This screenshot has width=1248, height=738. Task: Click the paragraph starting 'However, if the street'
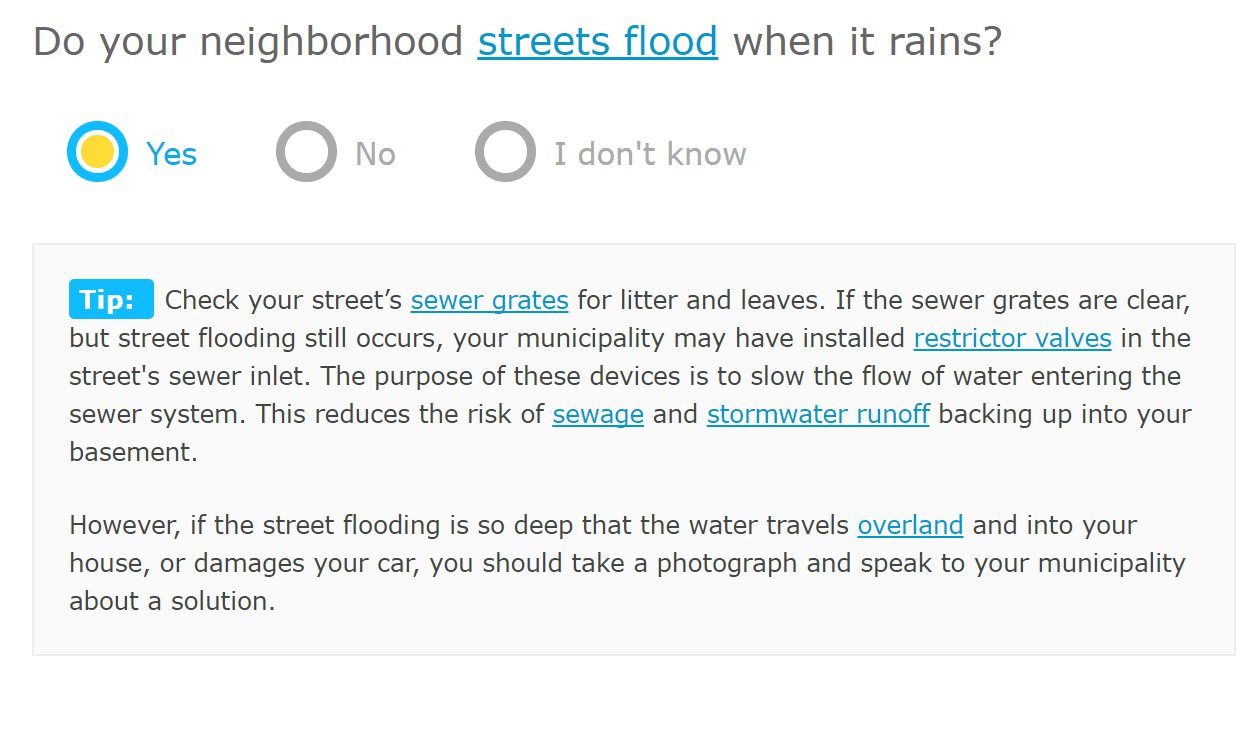click(627, 563)
